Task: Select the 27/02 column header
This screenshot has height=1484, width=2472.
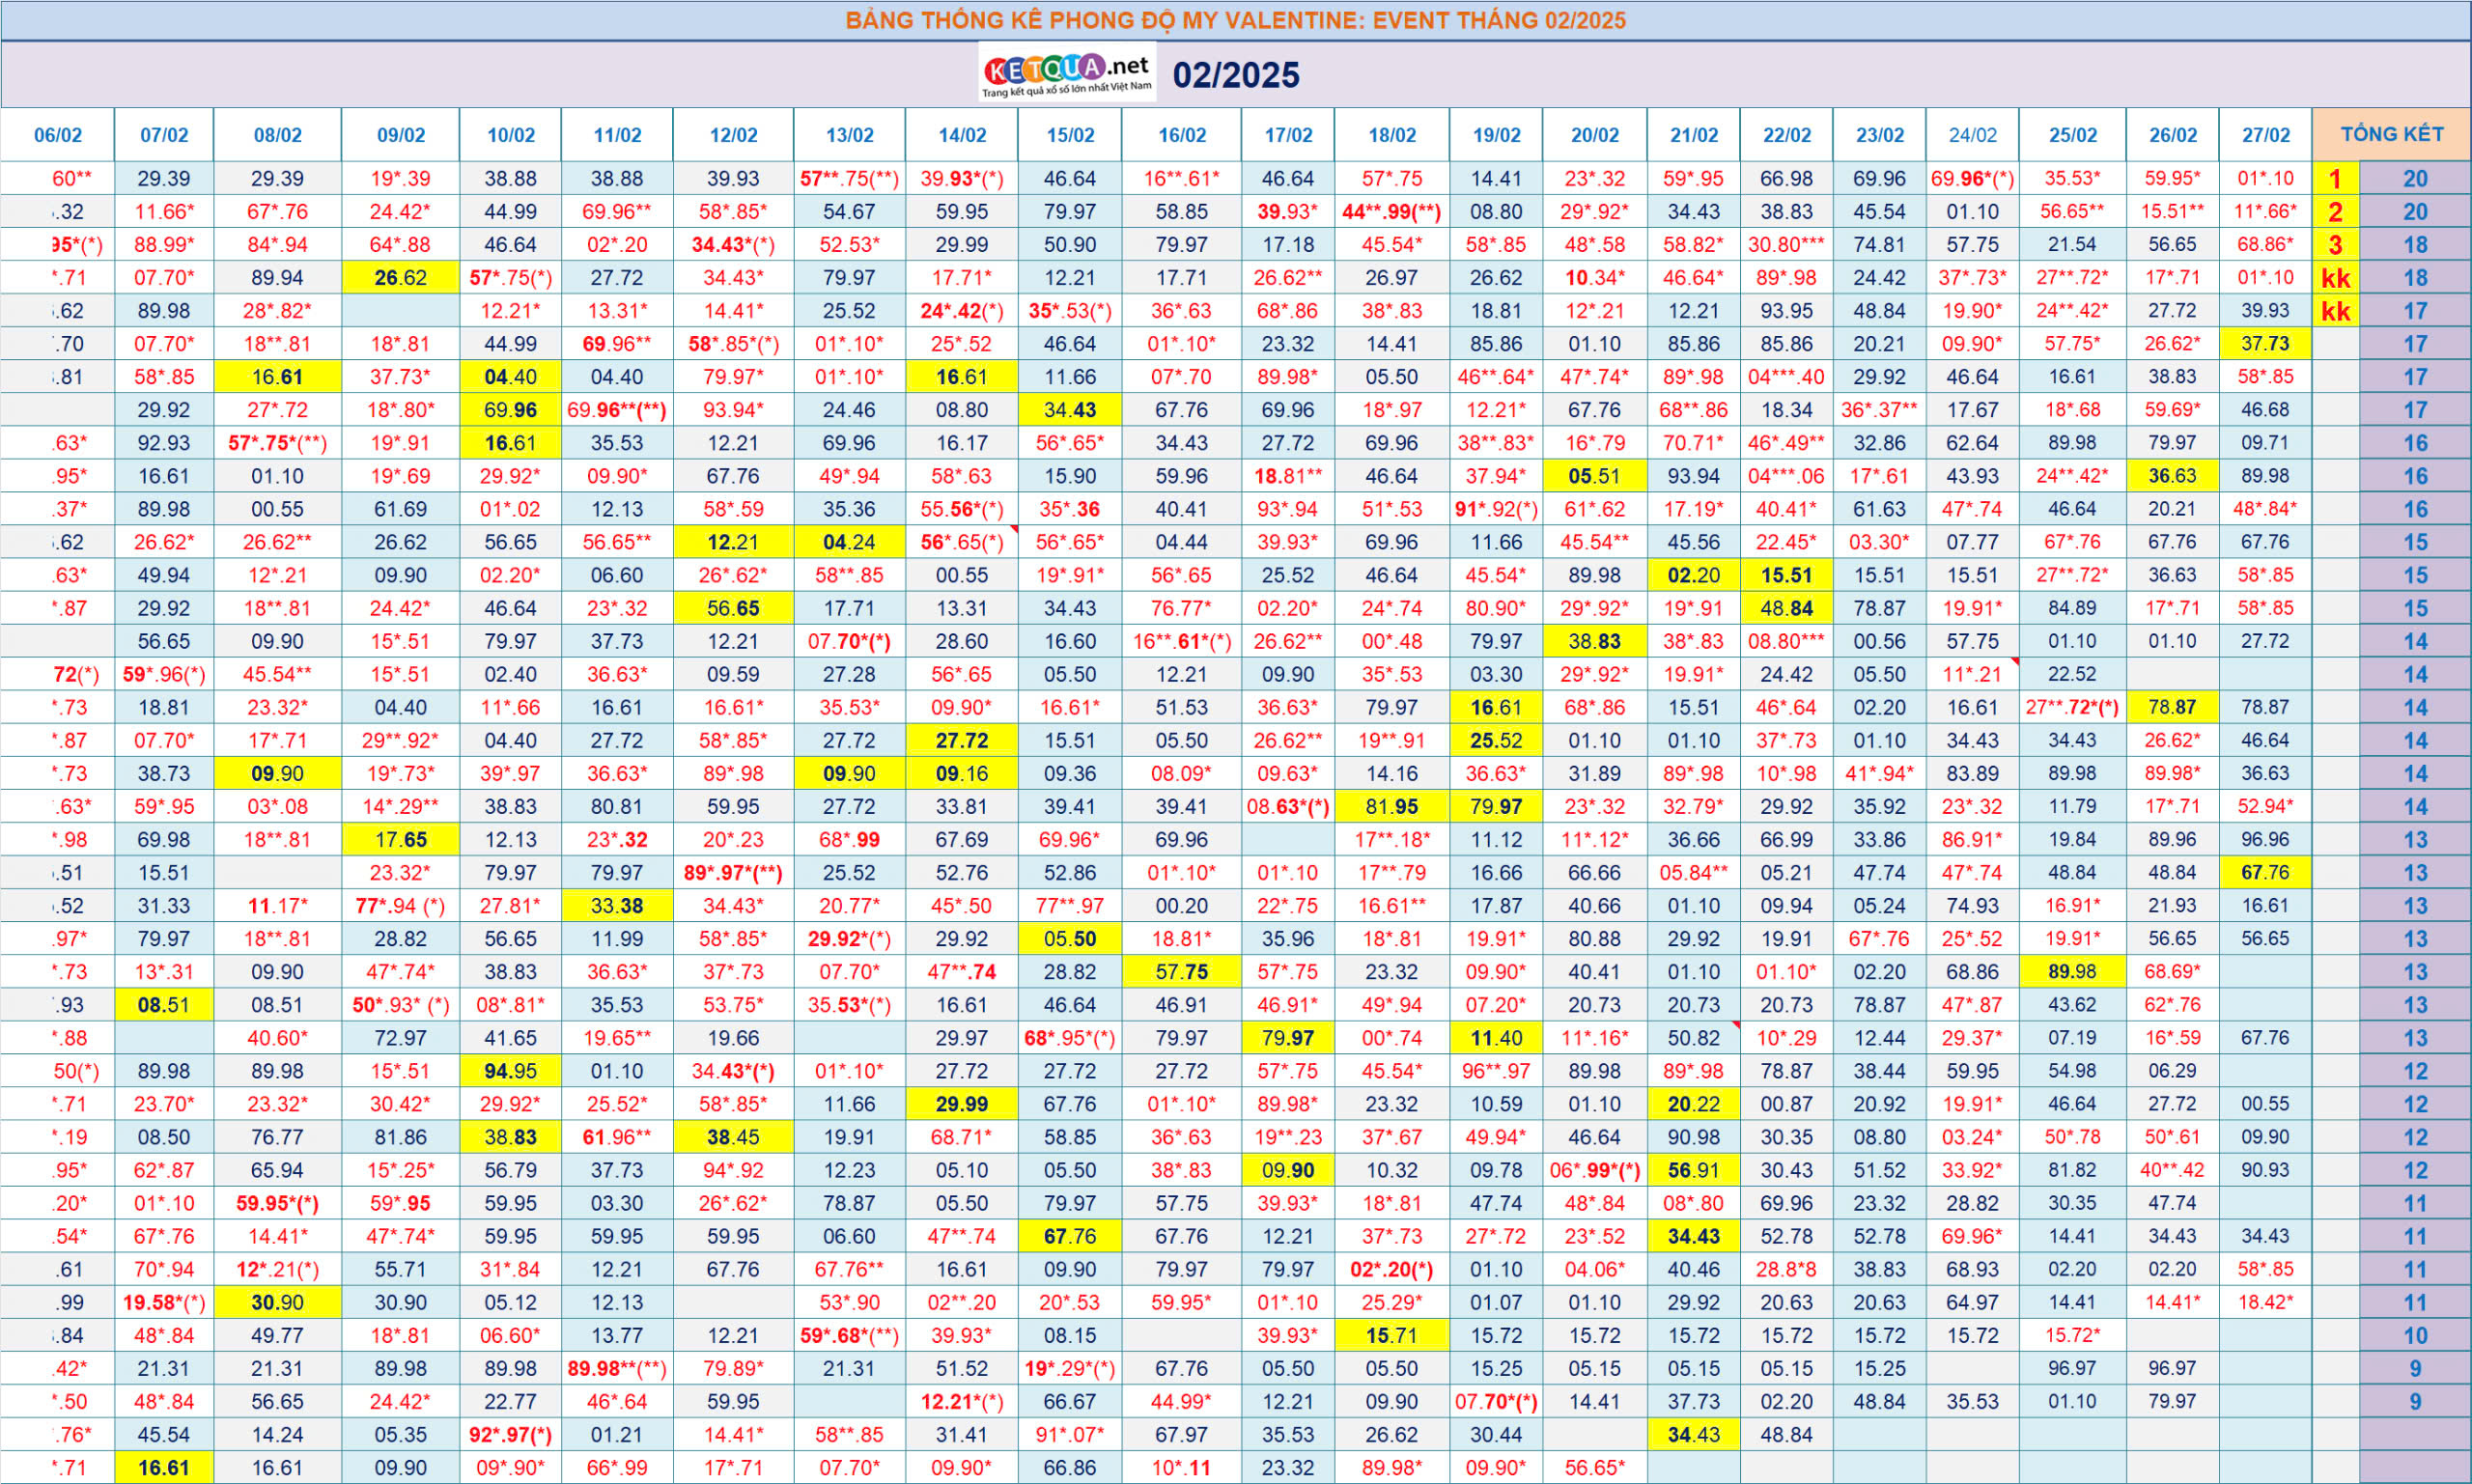Action: click(x=2266, y=135)
